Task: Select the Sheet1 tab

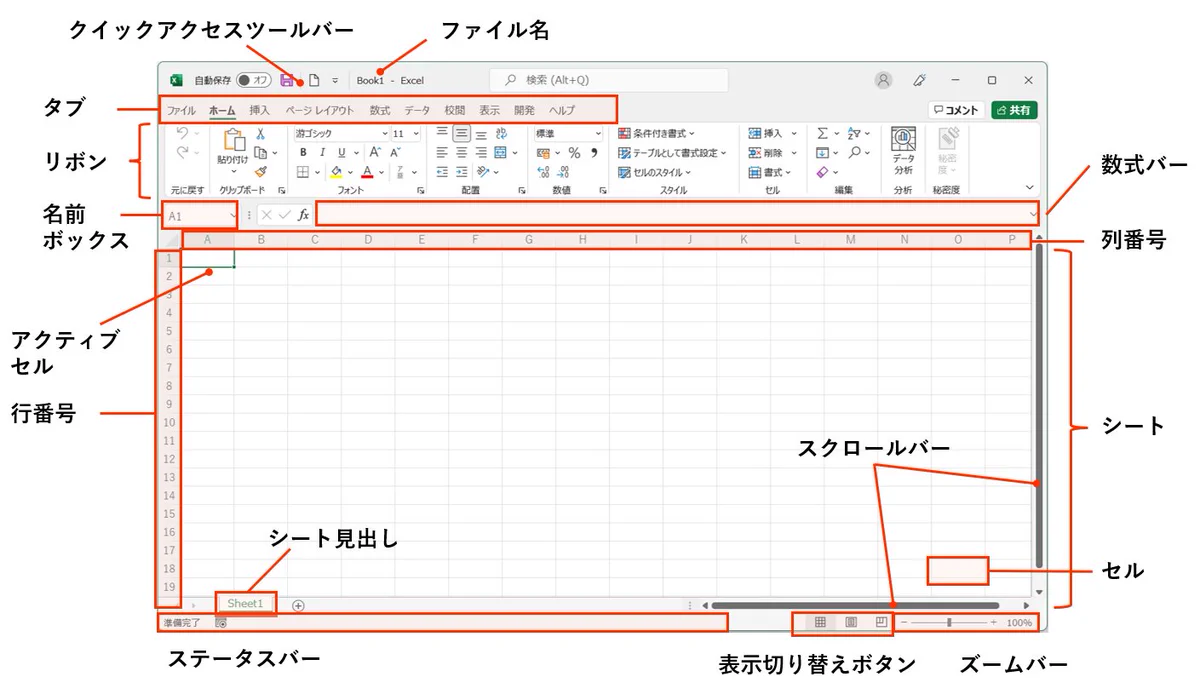Action: (x=245, y=603)
